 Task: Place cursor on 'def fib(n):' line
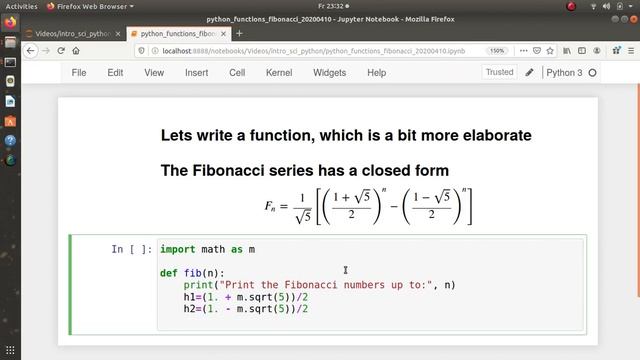coord(192,273)
